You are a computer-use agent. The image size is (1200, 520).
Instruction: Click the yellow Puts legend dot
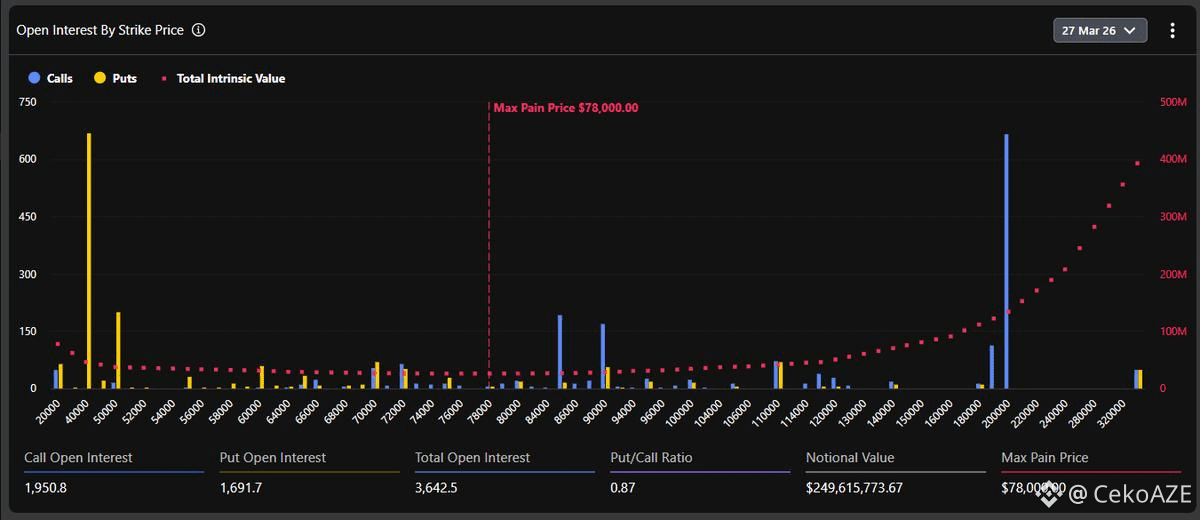(99, 78)
